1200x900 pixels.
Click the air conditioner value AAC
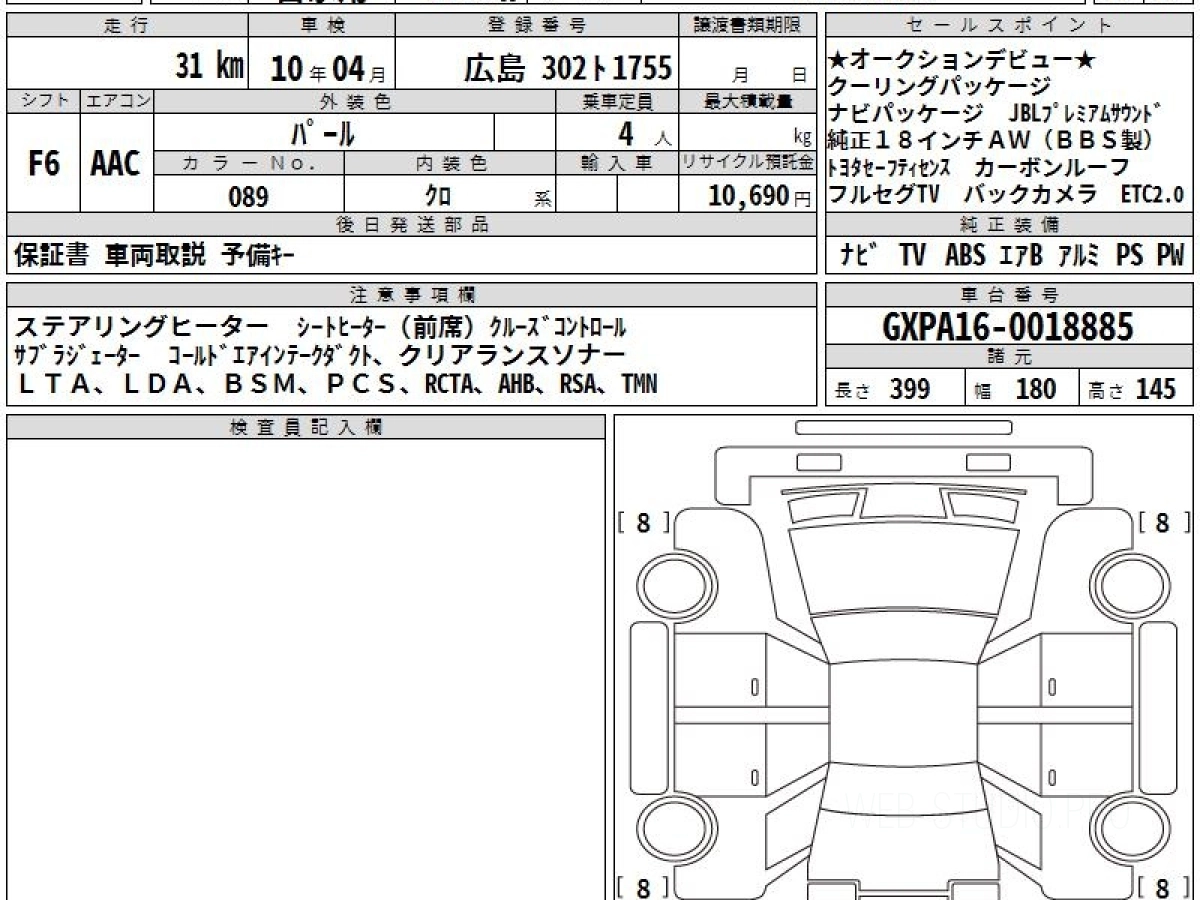click(x=116, y=164)
